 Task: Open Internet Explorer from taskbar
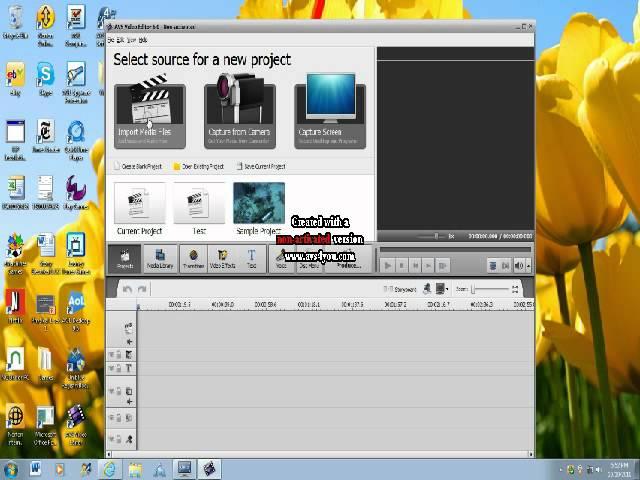tap(109, 470)
